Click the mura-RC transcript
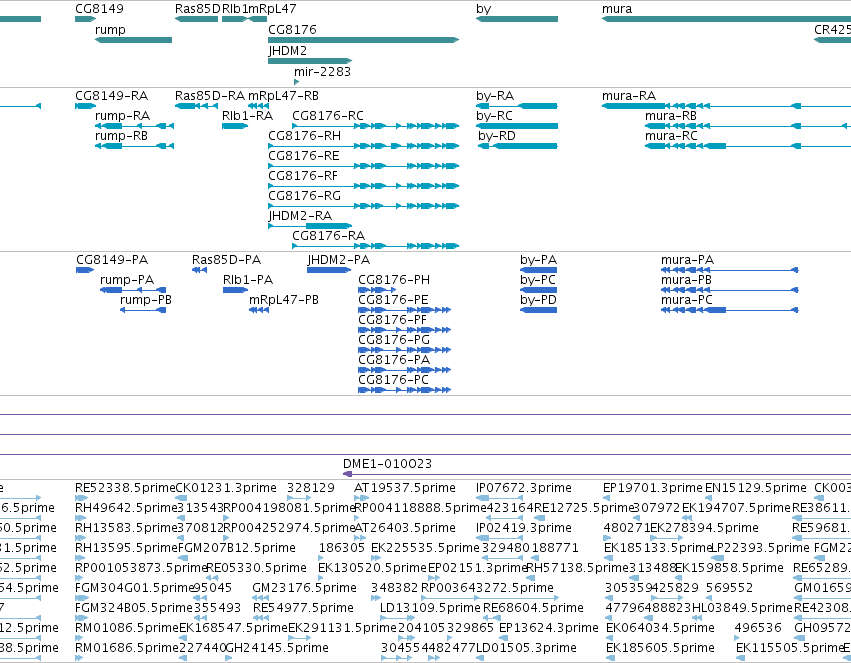The height and width of the screenshot is (663, 851). coord(748,146)
